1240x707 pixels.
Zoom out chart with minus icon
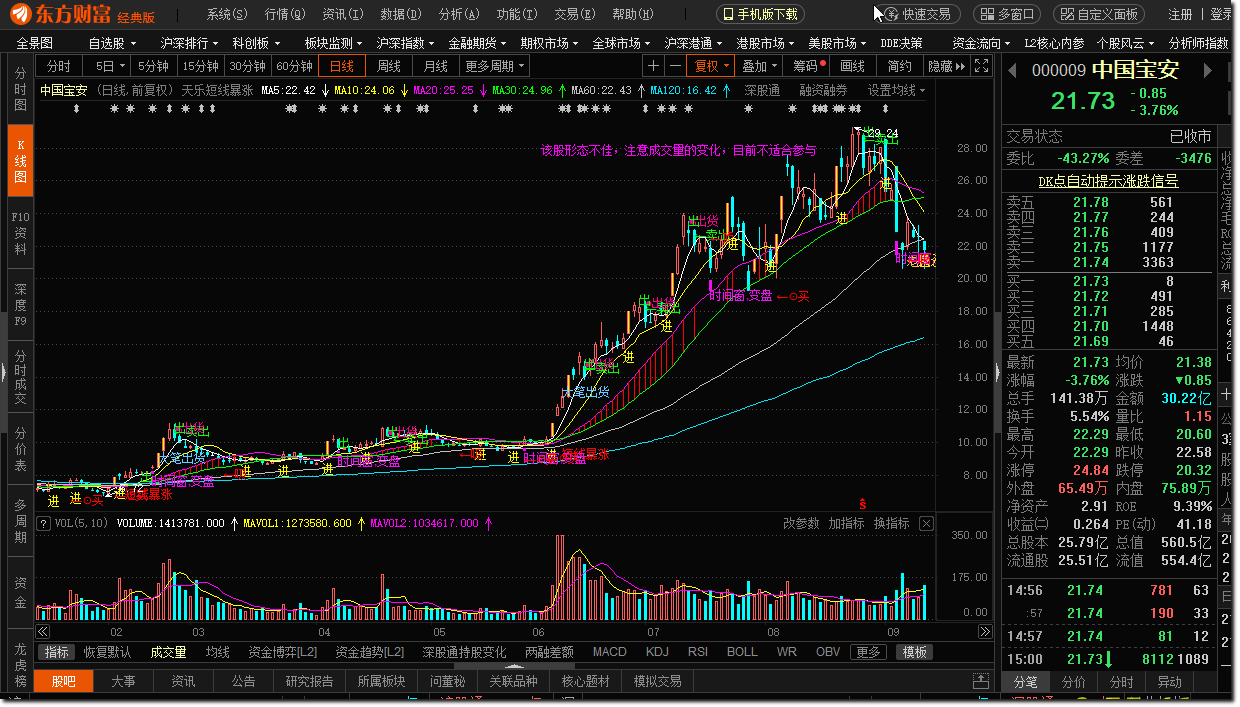click(675, 66)
